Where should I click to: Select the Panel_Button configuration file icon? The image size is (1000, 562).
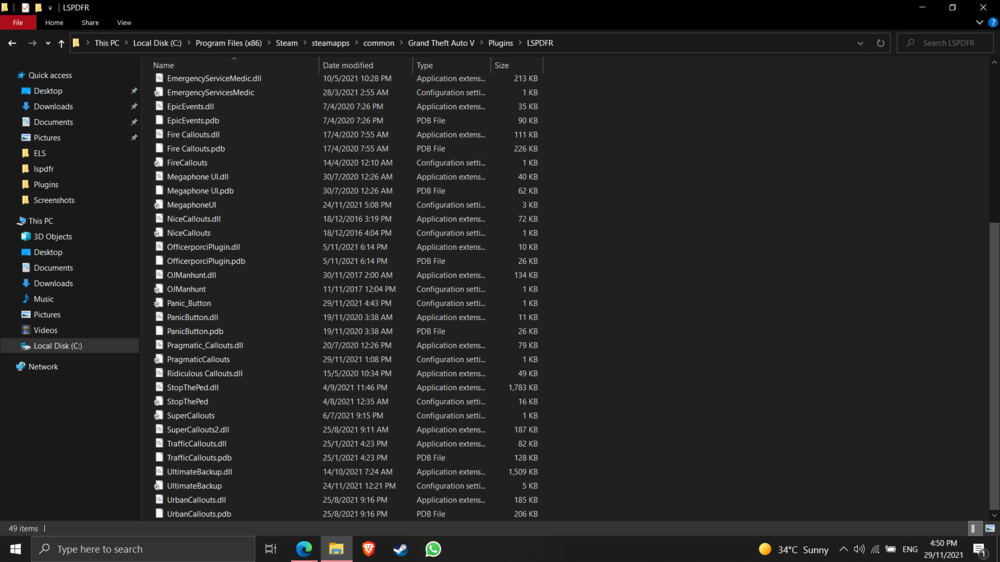point(159,303)
